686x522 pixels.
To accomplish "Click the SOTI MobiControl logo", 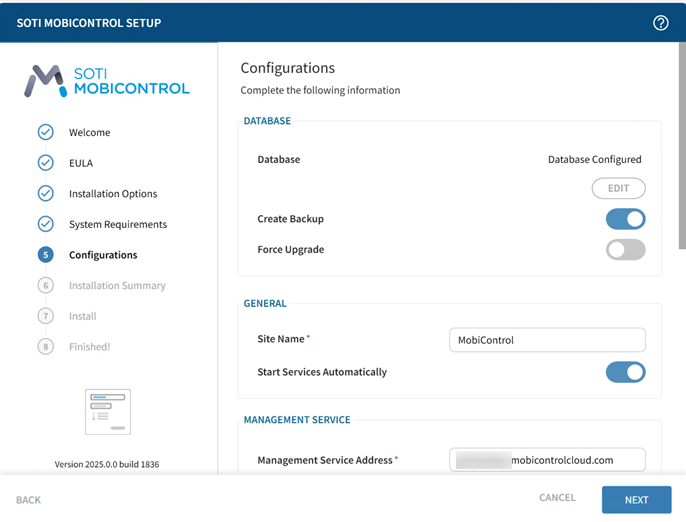I will pyautogui.click(x=107, y=81).
